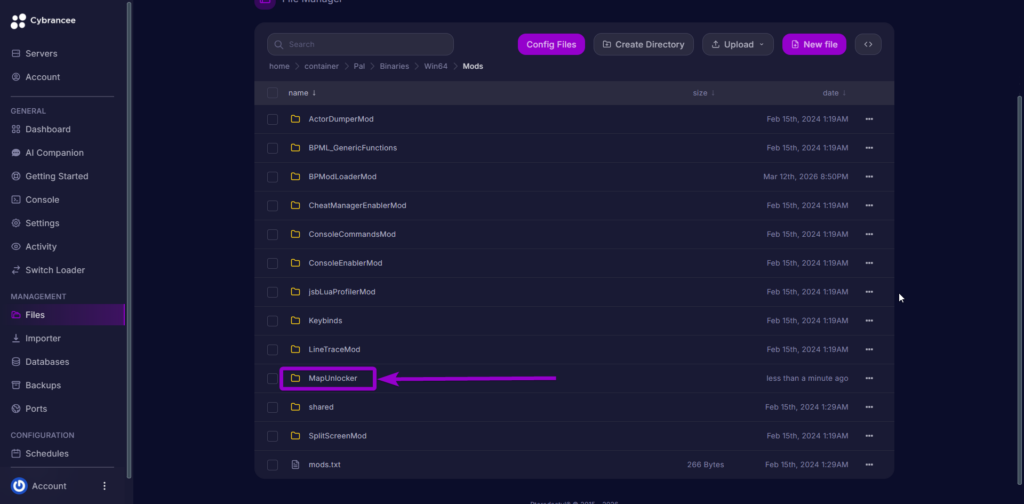Open Console in the sidebar

pos(42,200)
